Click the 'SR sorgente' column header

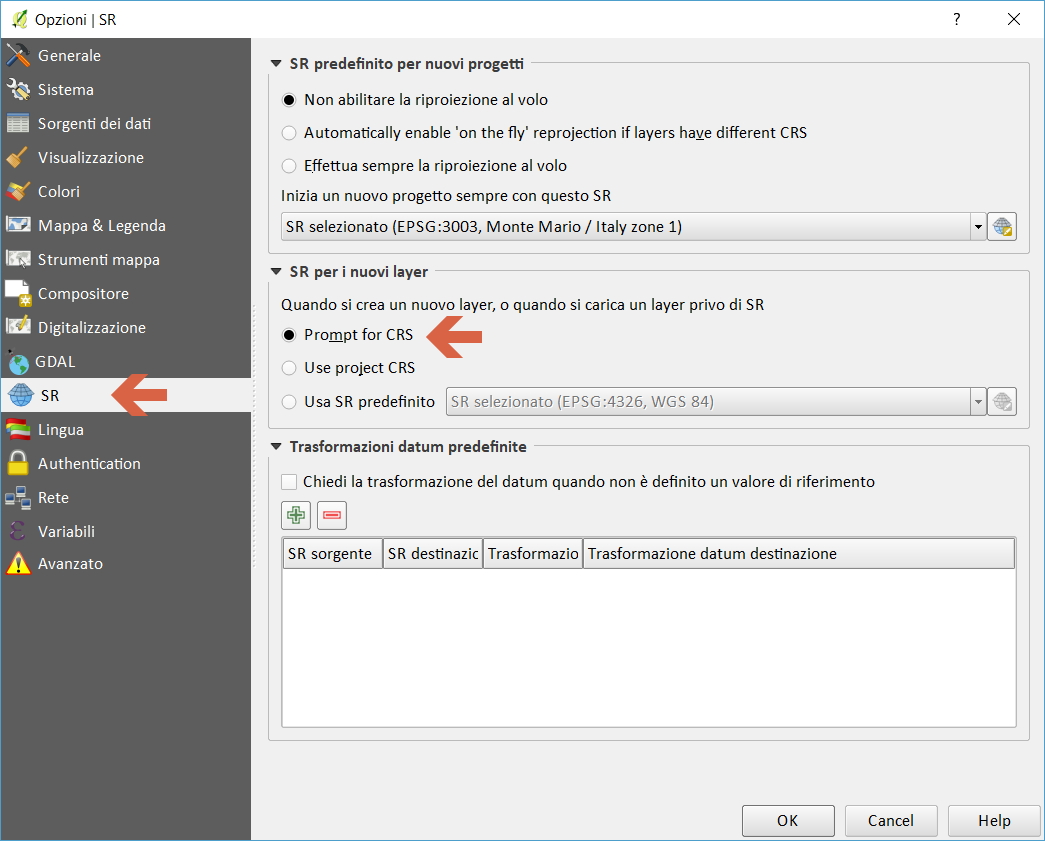coord(331,554)
